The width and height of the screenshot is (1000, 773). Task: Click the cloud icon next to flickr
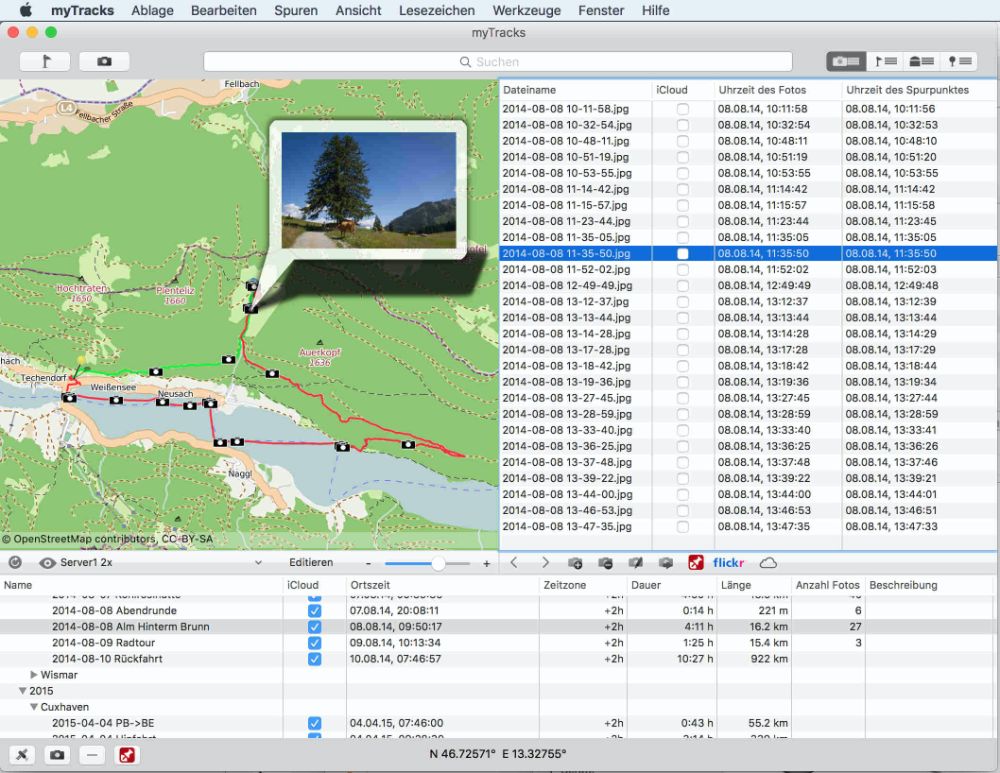[x=768, y=563]
